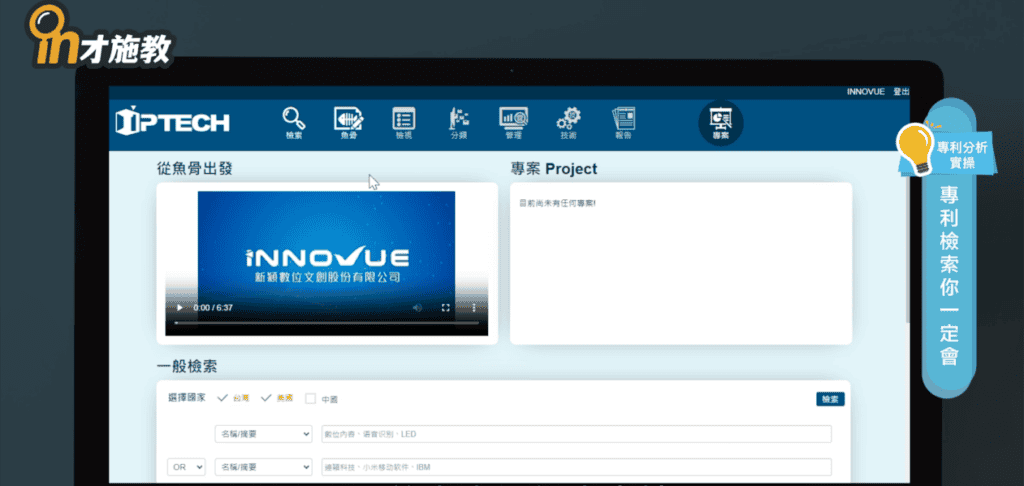
Task: Toggle the 台灣 country checkbox
Action: (x=222, y=398)
